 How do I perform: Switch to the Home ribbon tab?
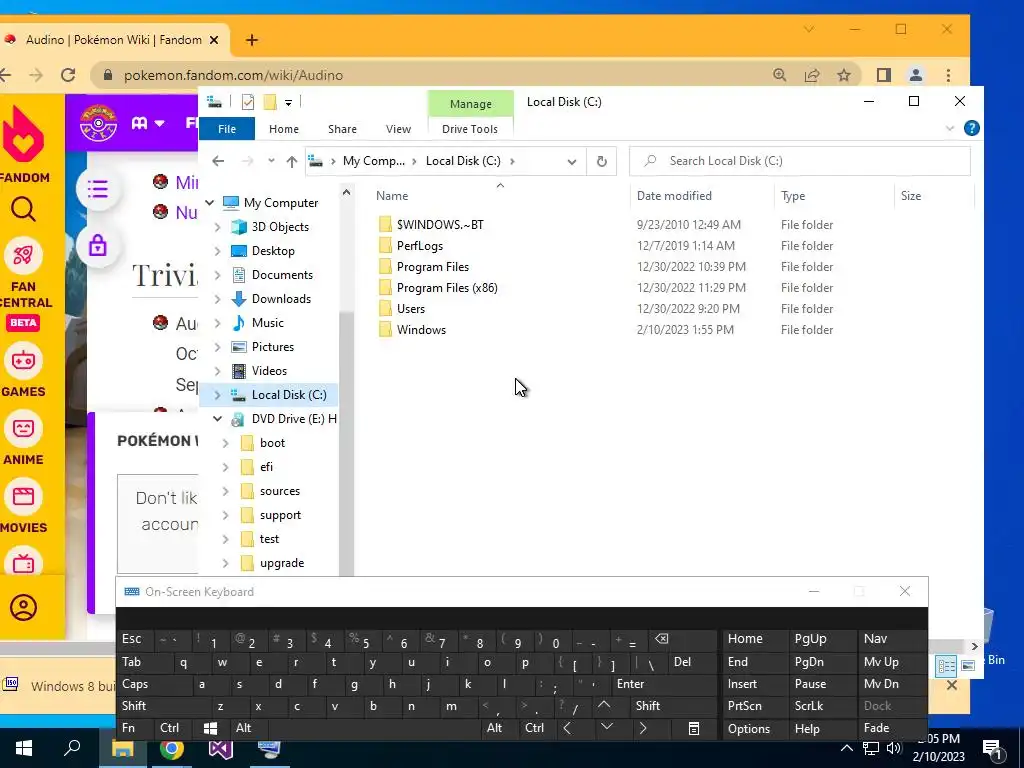283,129
